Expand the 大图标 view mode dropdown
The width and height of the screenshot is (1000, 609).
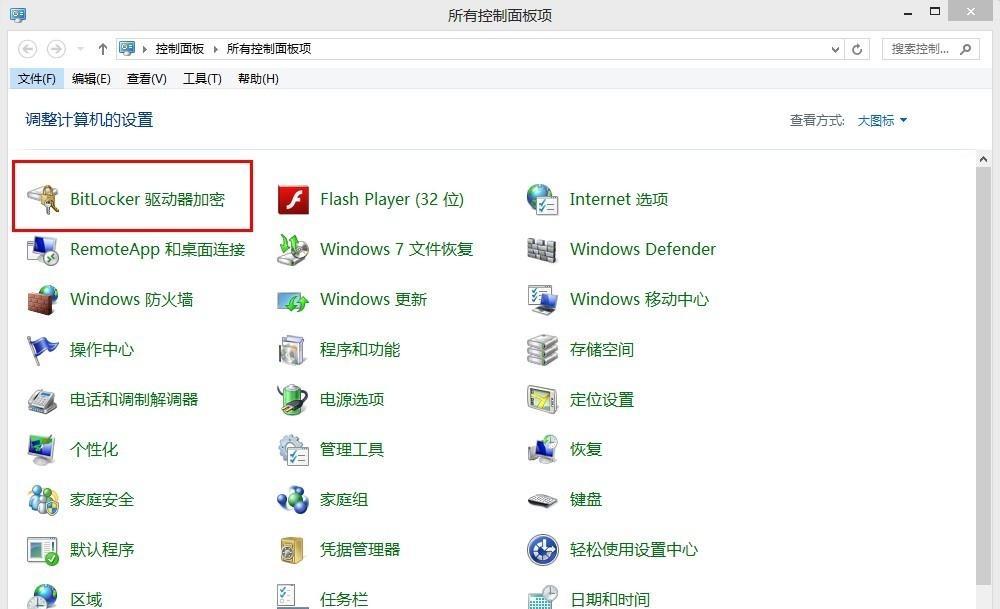click(x=882, y=121)
